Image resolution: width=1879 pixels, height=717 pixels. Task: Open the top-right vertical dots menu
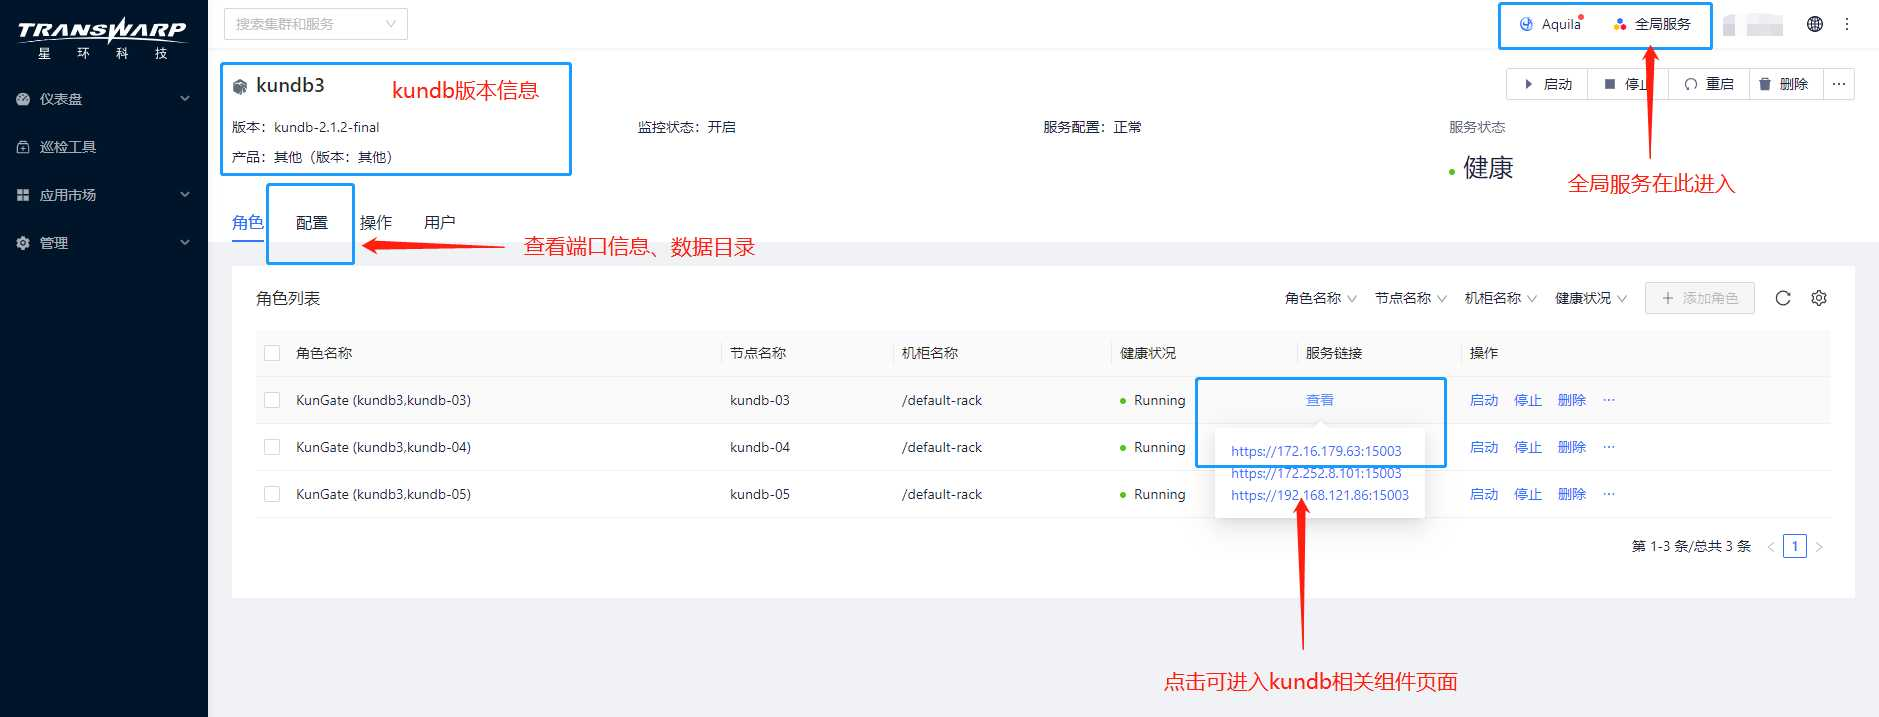click(x=1847, y=24)
